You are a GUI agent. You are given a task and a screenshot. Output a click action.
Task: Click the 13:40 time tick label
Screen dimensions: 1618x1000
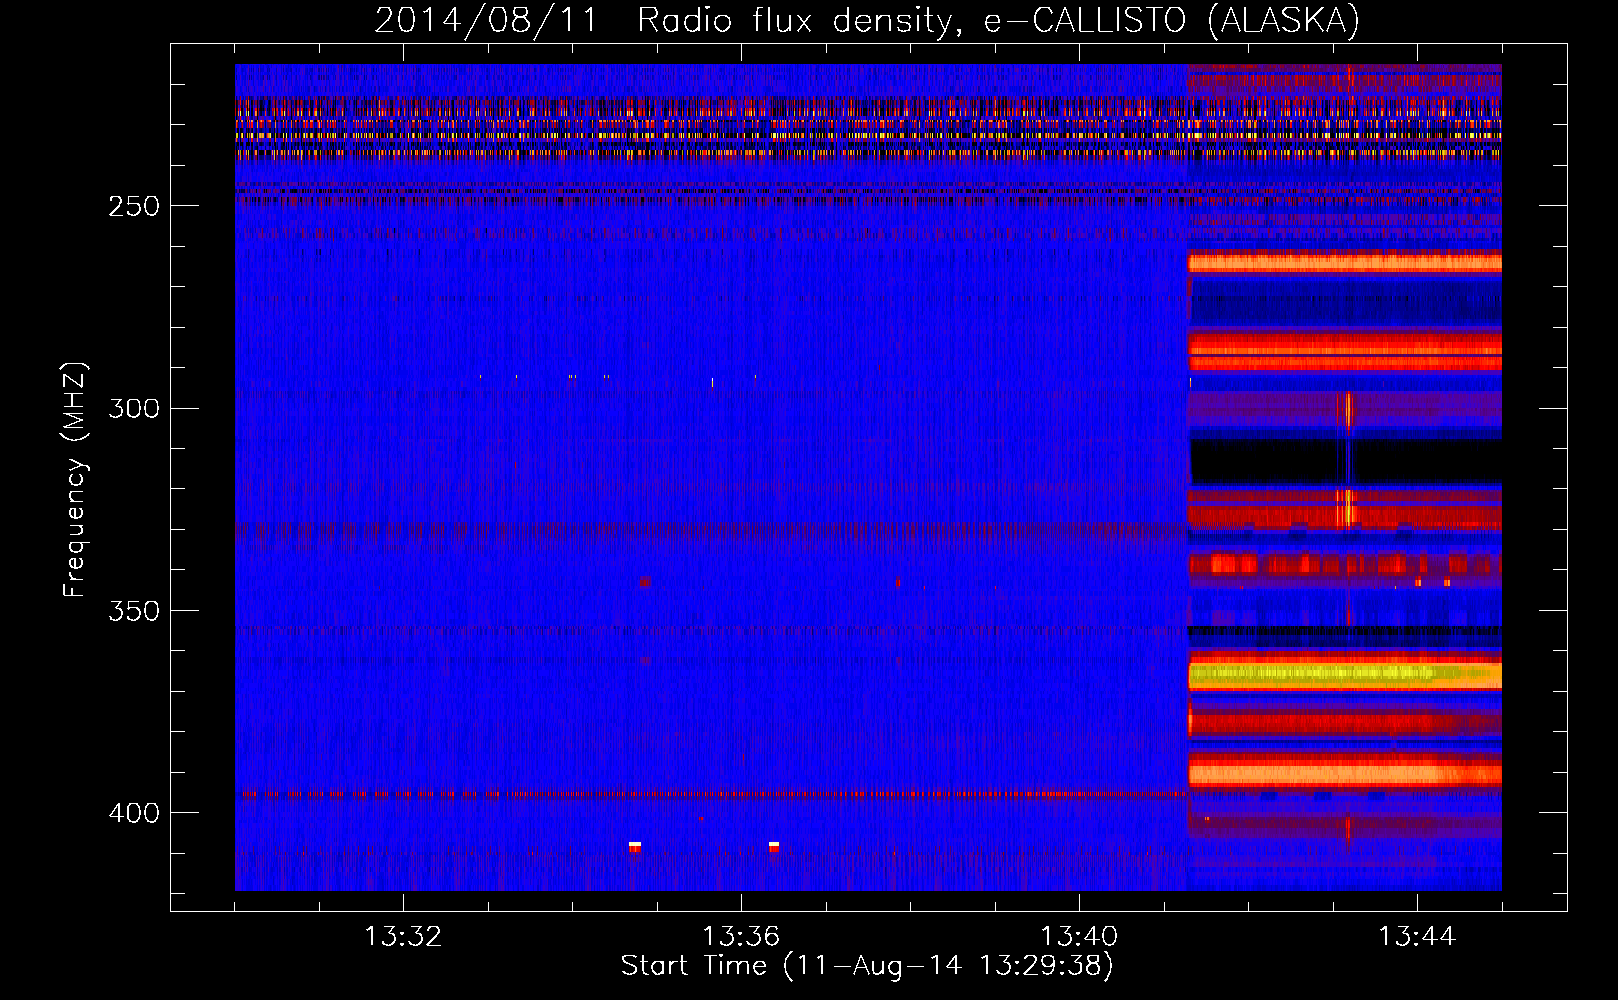click(x=1079, y=937)
